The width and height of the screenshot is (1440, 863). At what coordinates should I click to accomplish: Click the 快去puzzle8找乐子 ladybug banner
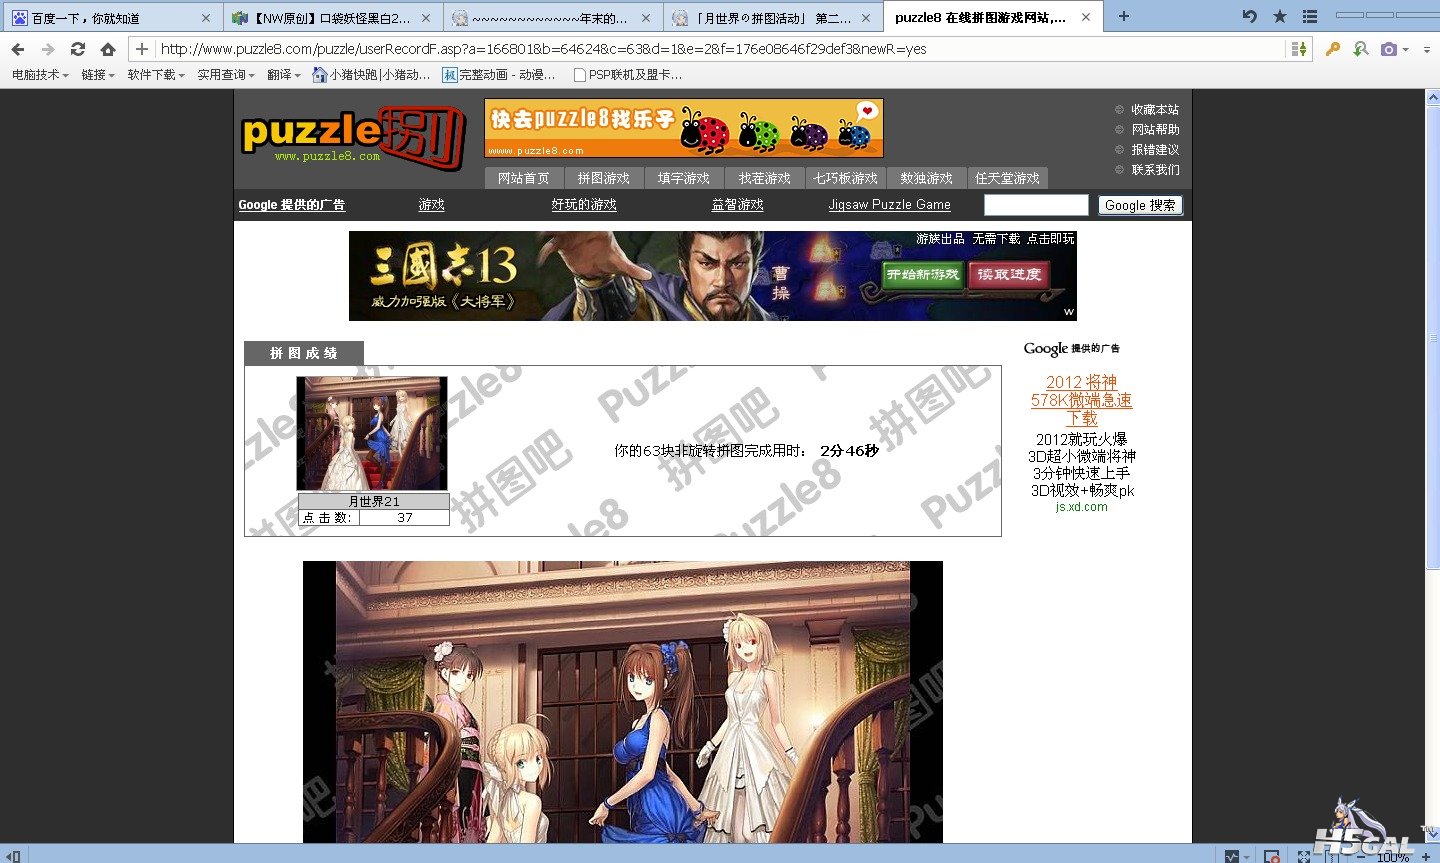pos(684,128)
